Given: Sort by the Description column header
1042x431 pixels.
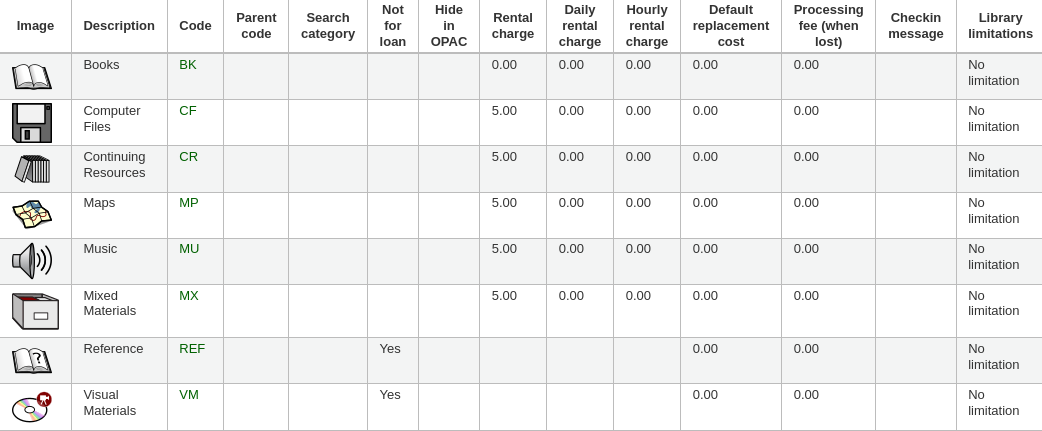Looking at the screenshot, I should [x=119, y=26].
